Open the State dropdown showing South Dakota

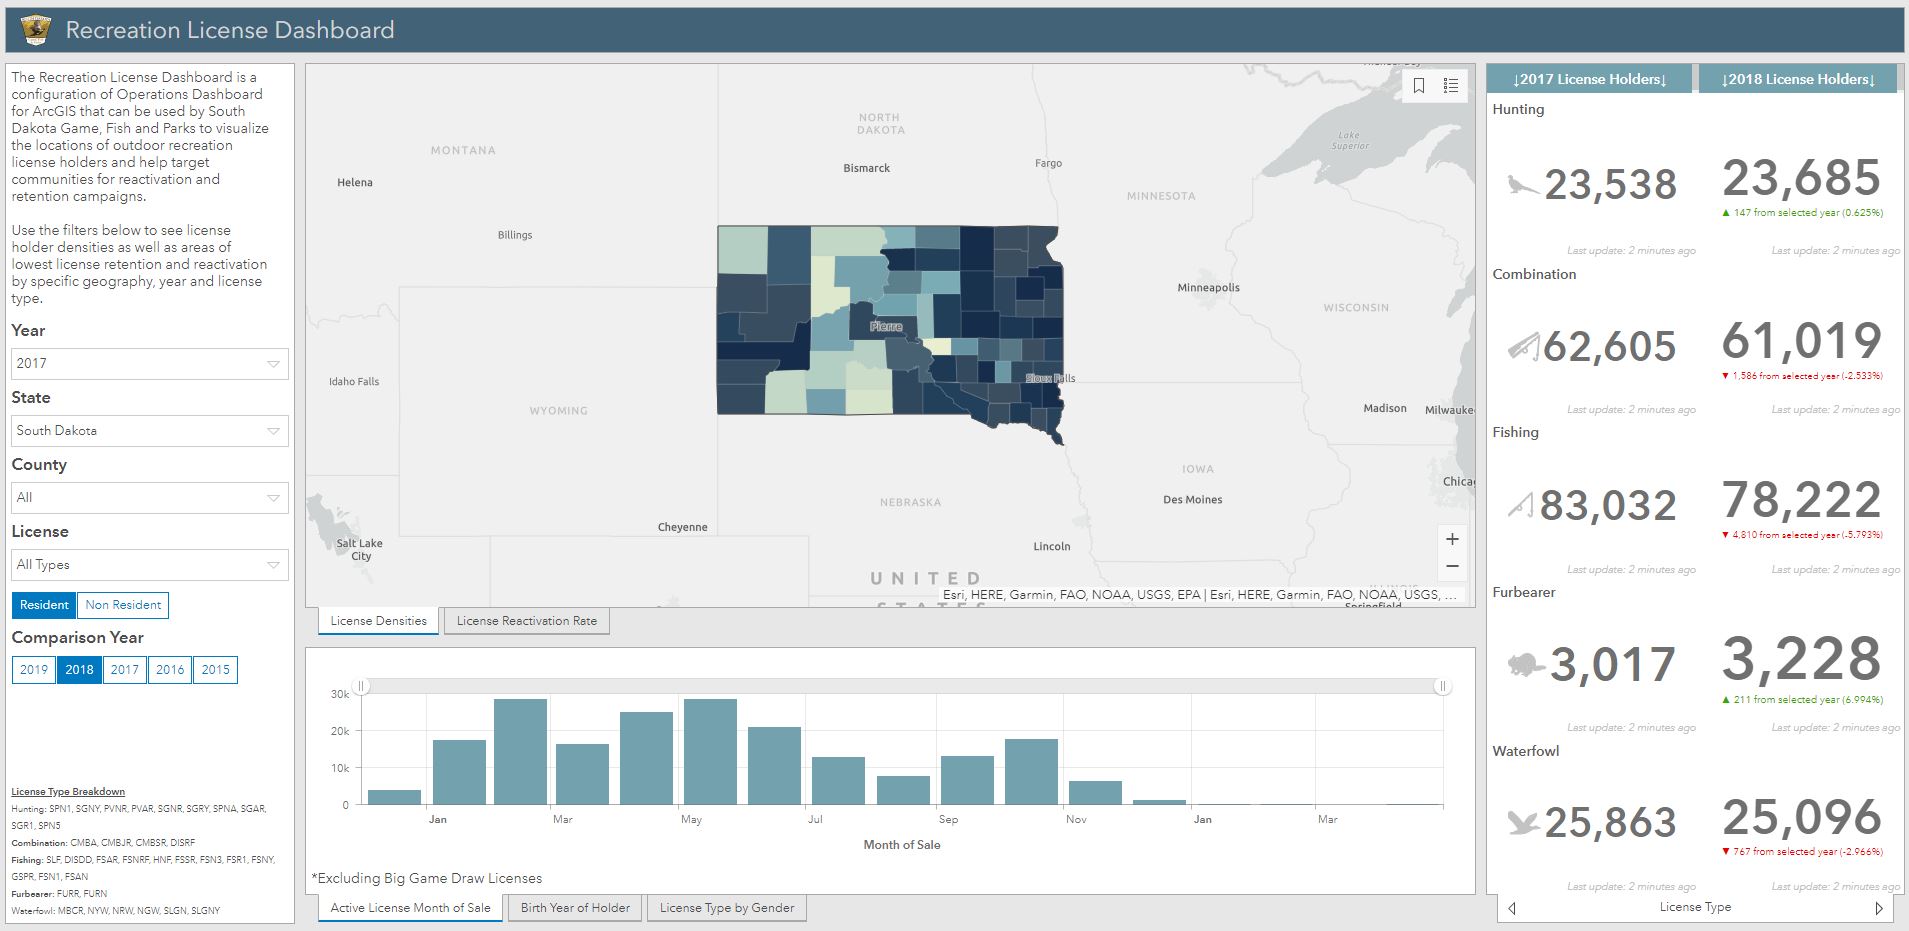point(150,431)
